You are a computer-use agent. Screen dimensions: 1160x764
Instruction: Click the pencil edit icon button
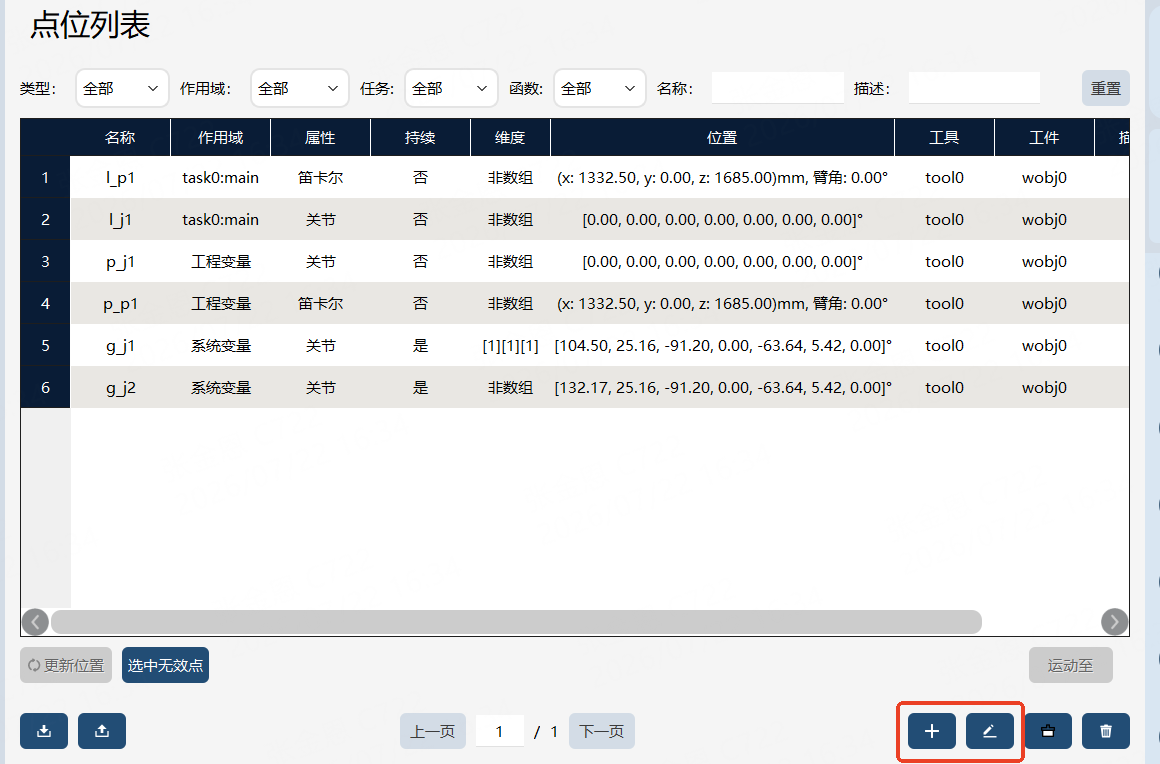tap(990, 731)
